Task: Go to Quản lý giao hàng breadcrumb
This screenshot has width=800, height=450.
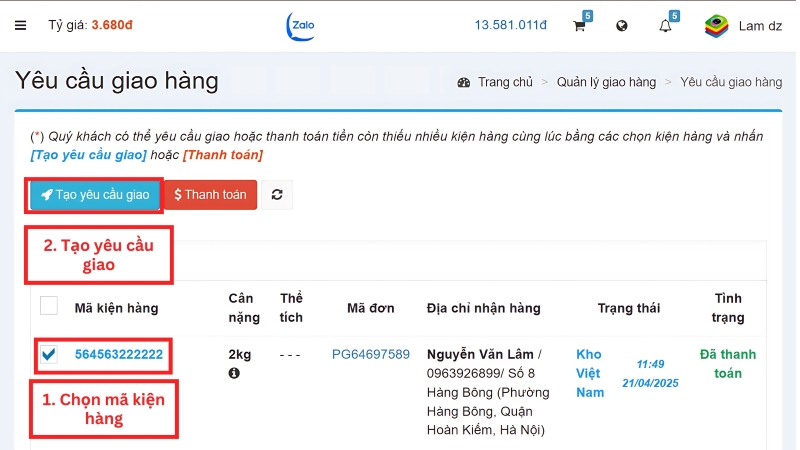Action: click(606, 82)
